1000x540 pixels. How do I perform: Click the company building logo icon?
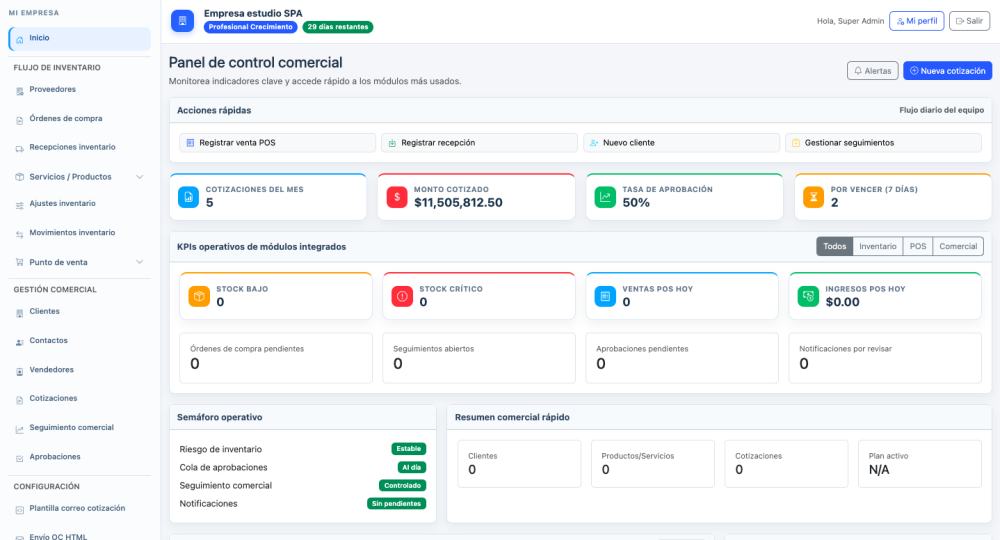[182, 21]
